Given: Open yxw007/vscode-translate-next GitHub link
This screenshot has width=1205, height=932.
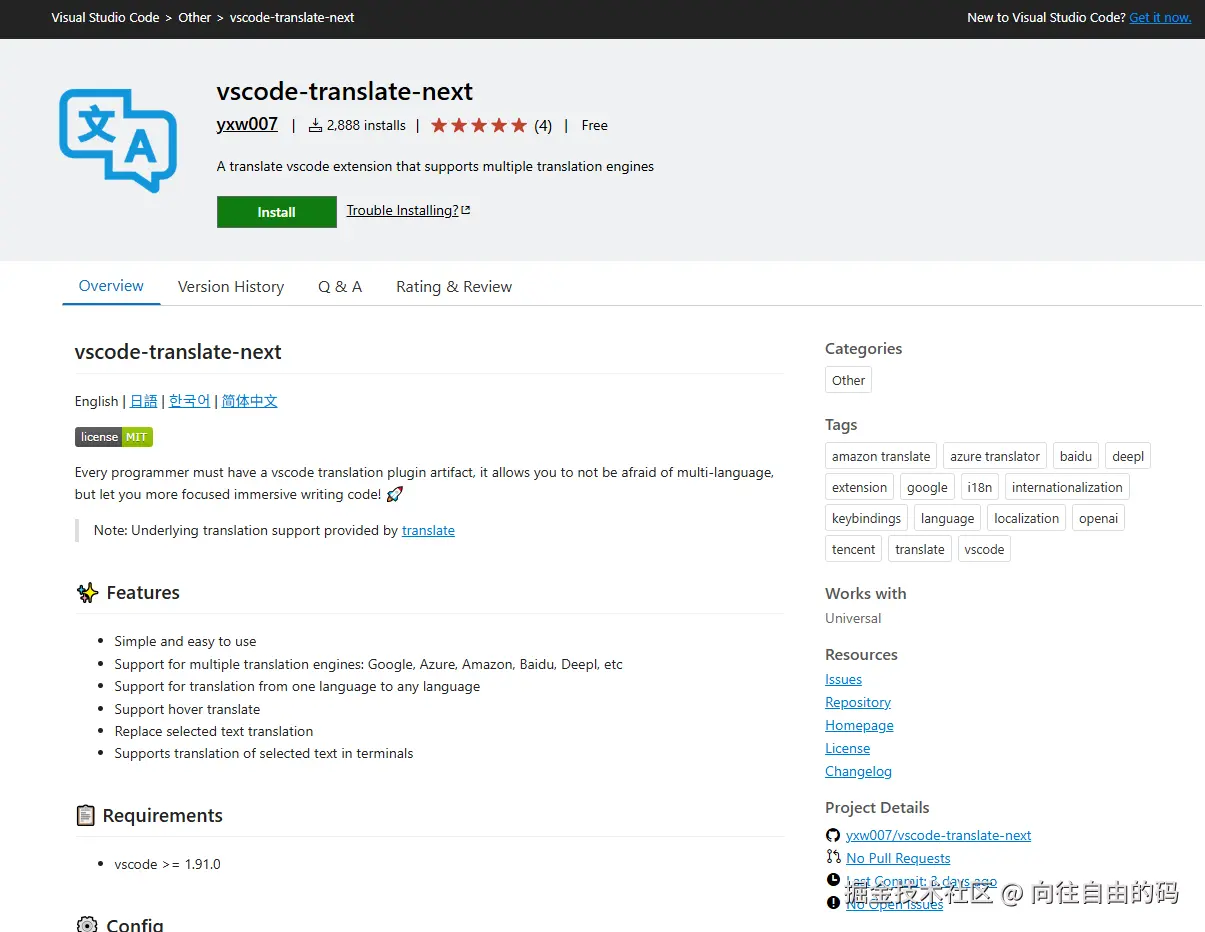Looking at the screenshot, I should pos(938,835).
